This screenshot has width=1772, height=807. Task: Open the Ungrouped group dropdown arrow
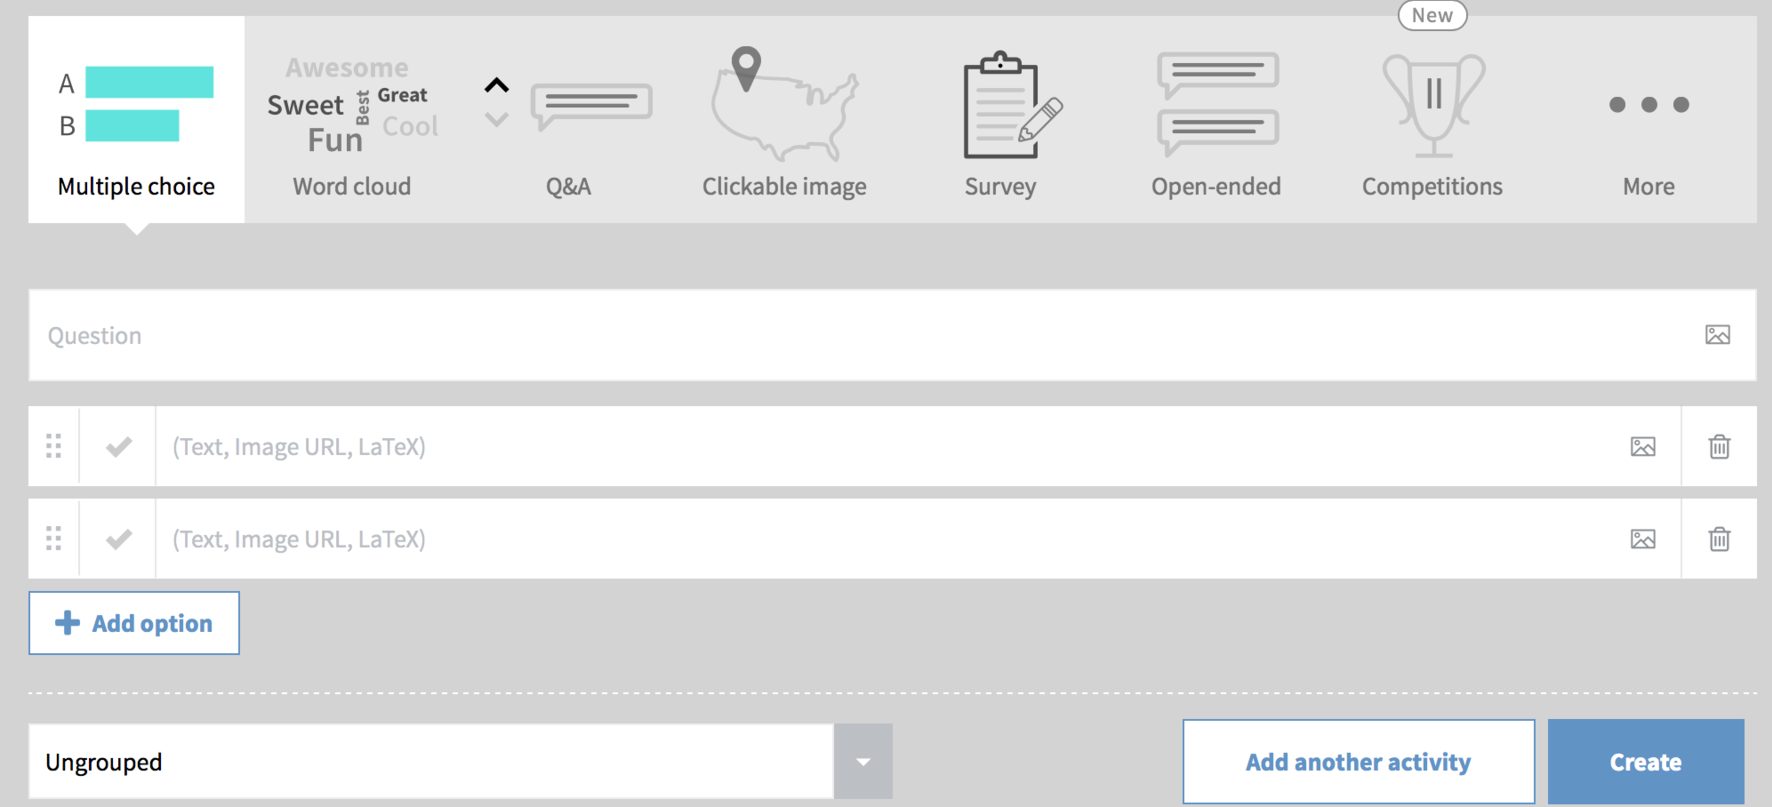(863, 762)
